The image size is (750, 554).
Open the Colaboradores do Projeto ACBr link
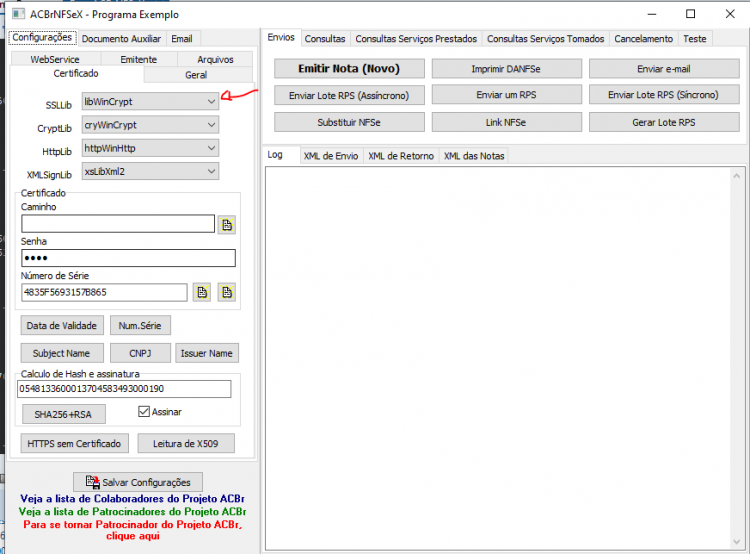[x=132, y=499]
